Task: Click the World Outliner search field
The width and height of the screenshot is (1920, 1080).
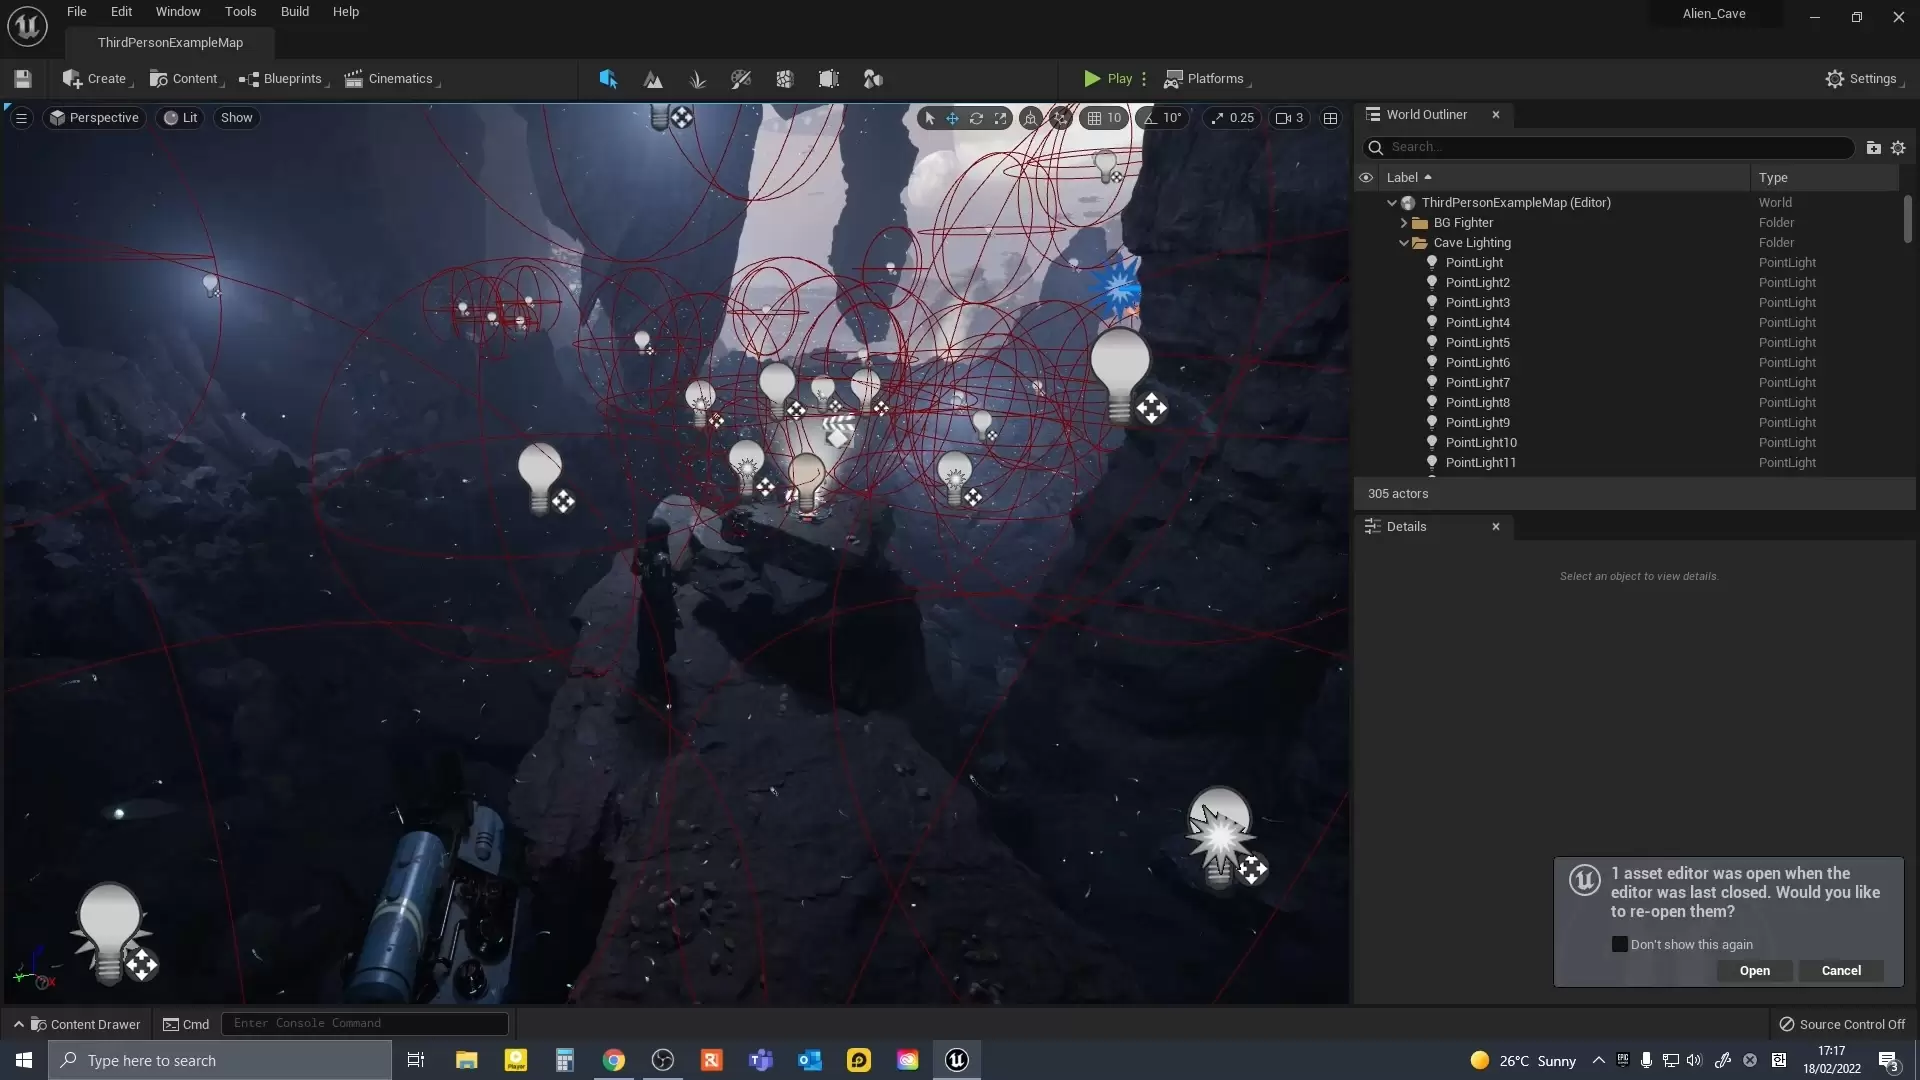Action: click(1610, 147)
